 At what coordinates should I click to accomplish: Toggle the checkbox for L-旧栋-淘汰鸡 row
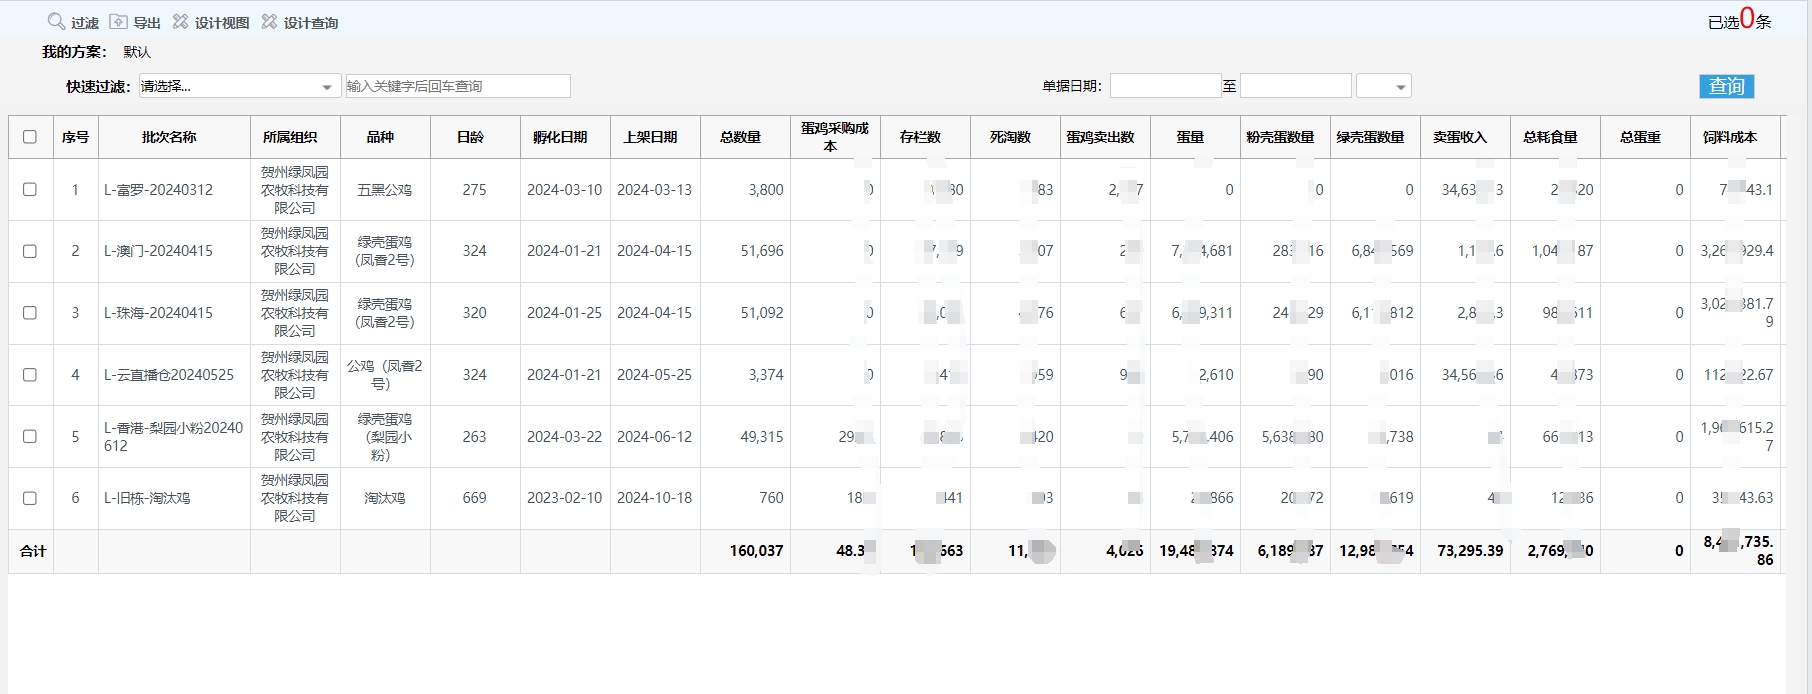(x=30, y=498)
